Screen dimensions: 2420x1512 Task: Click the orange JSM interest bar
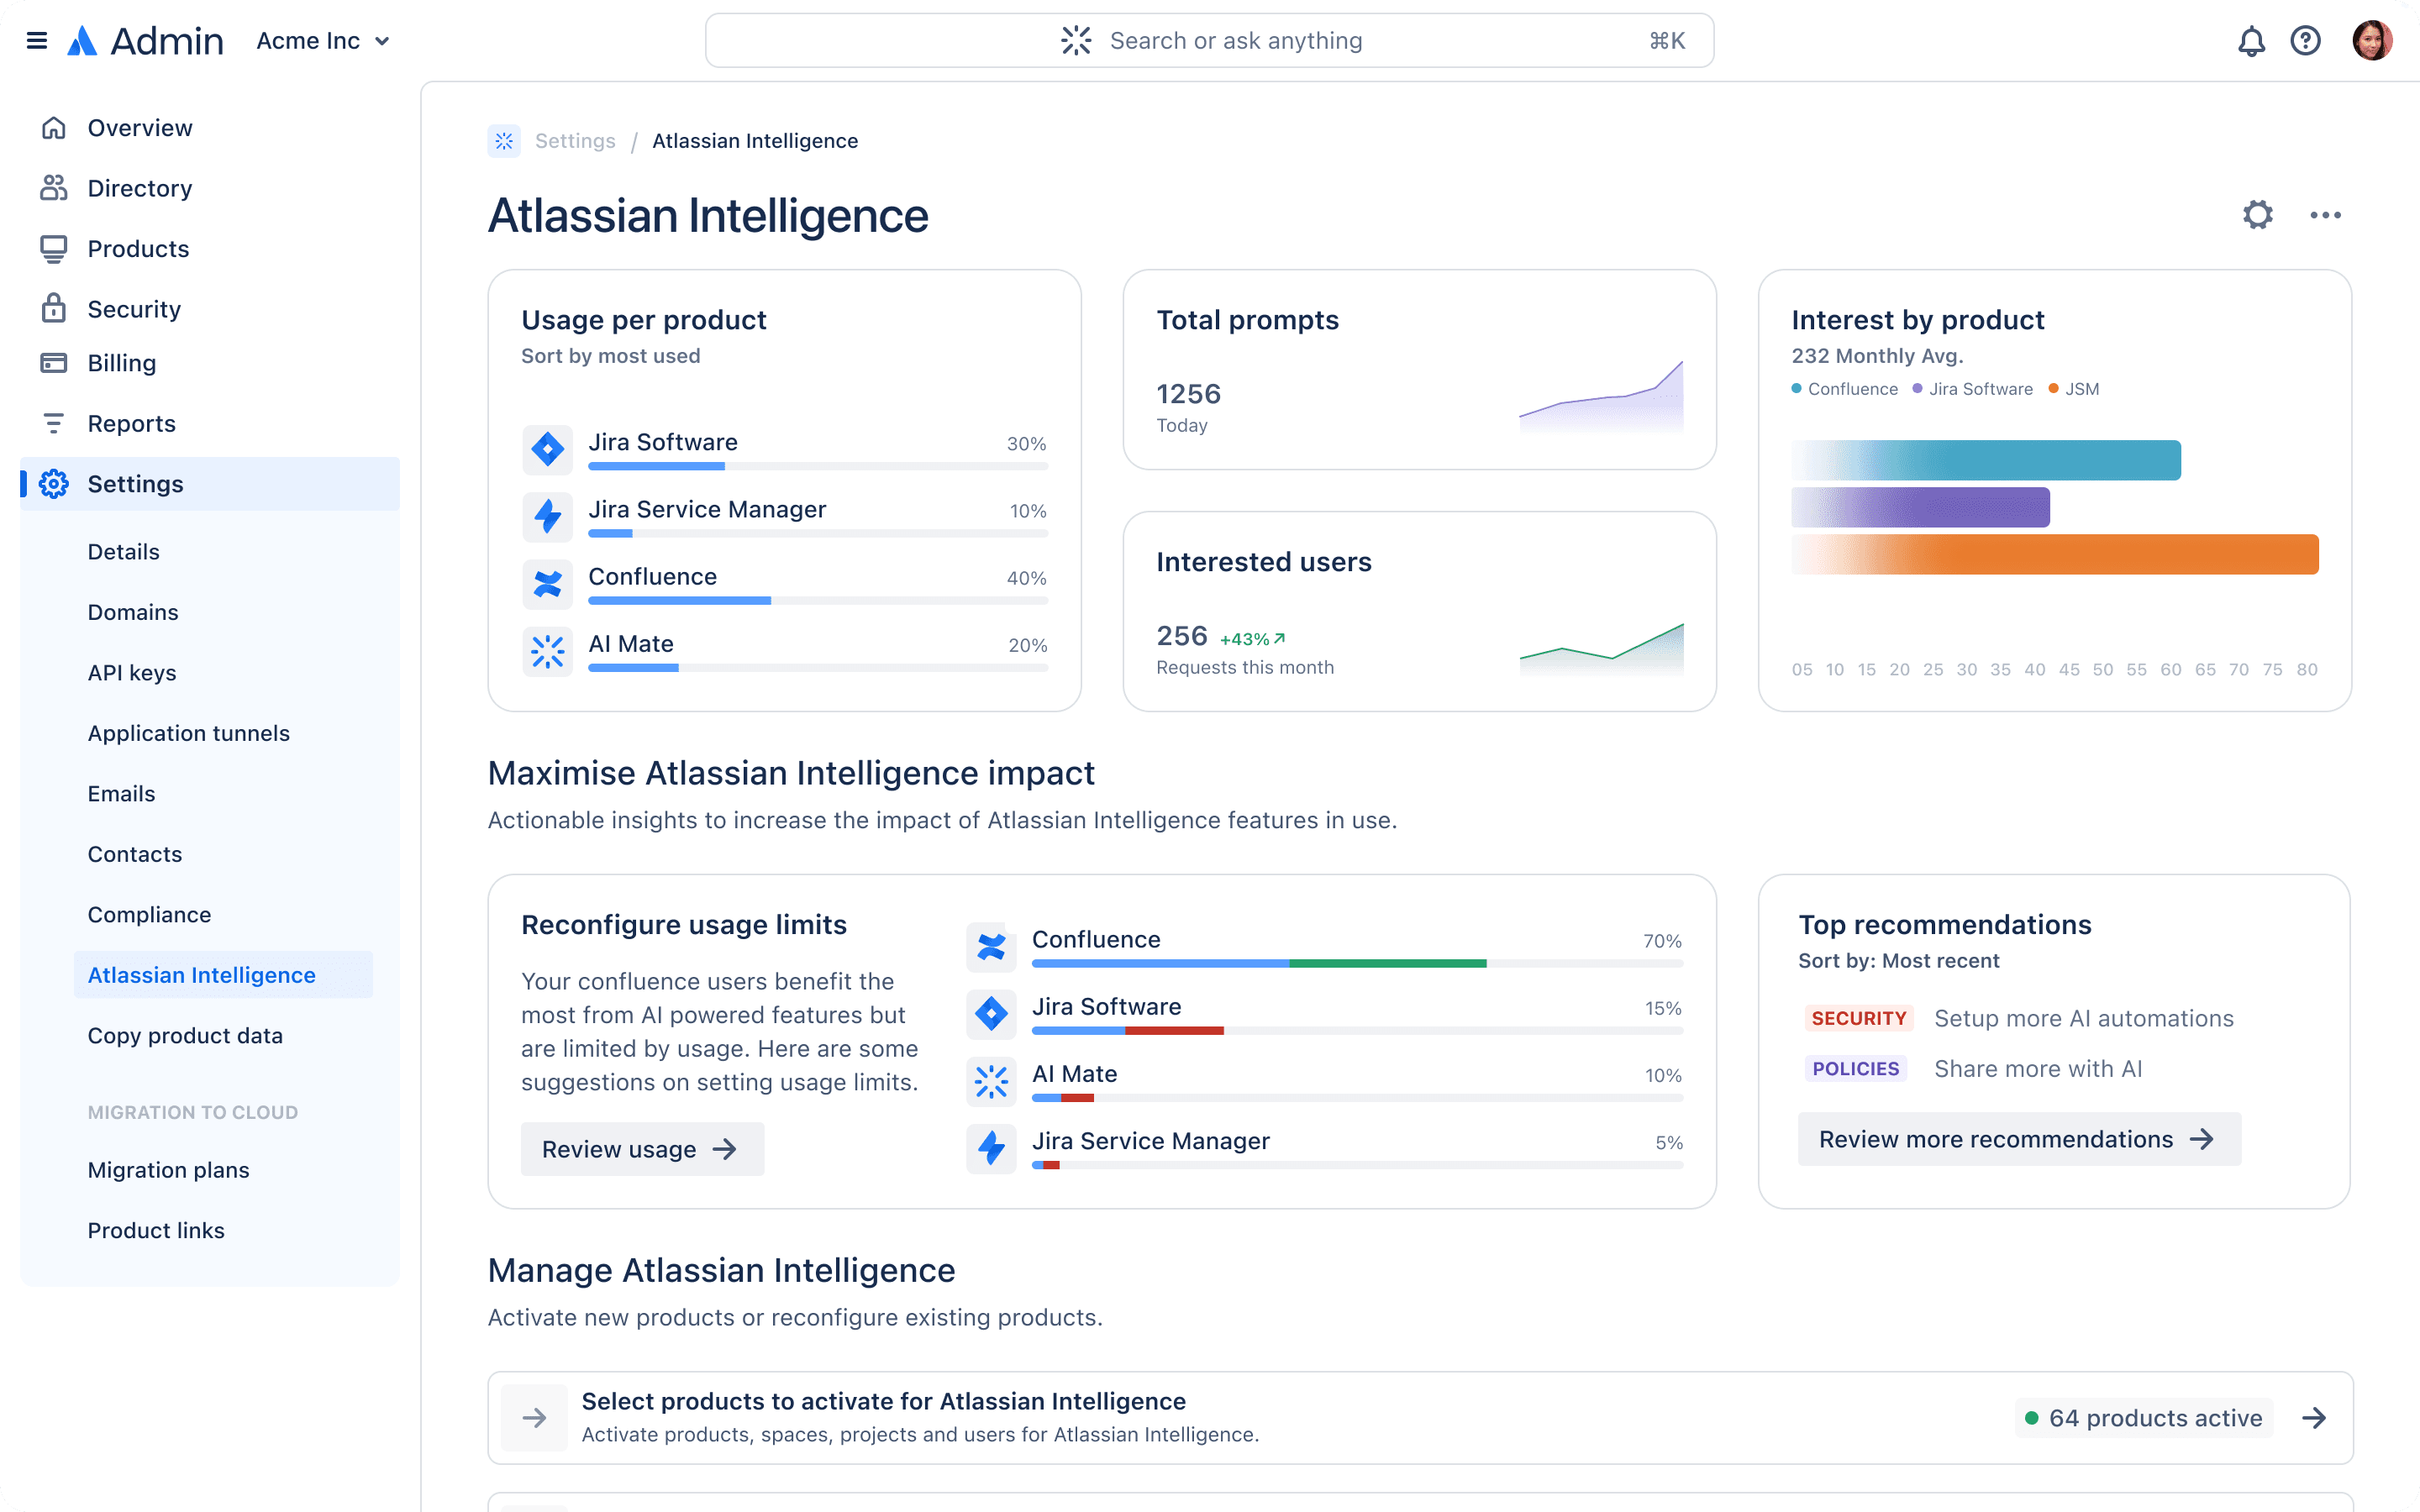coord(2055,554)
